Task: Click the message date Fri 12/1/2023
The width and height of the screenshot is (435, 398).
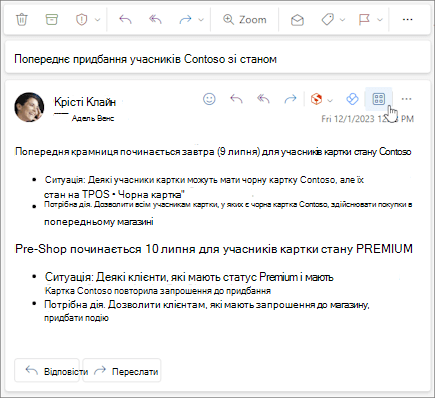Action: click(x=367, y=119)
